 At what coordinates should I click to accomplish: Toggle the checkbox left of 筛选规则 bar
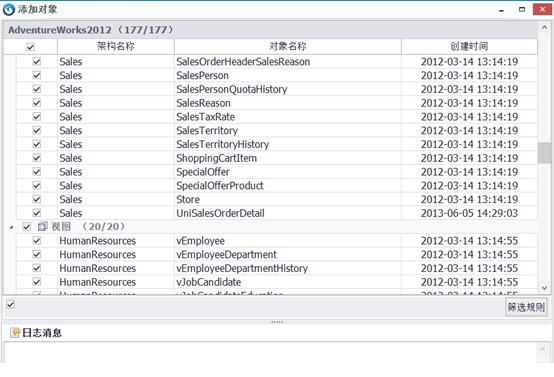click(11, 304)
